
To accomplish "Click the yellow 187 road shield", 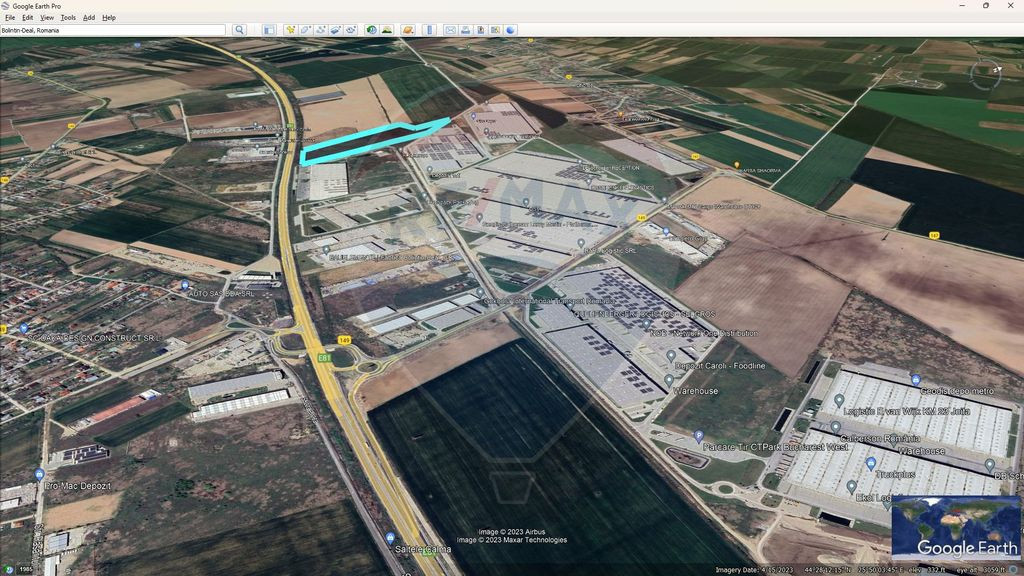I will click(x=935, y=236).
